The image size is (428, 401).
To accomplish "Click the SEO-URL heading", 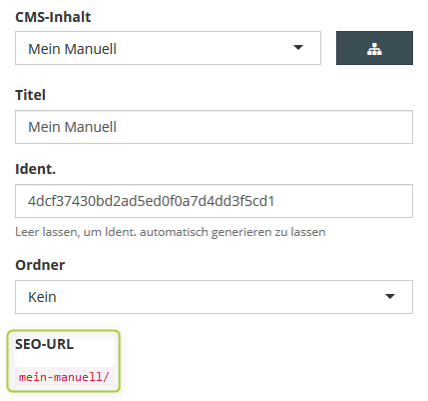I will point(44,344).
